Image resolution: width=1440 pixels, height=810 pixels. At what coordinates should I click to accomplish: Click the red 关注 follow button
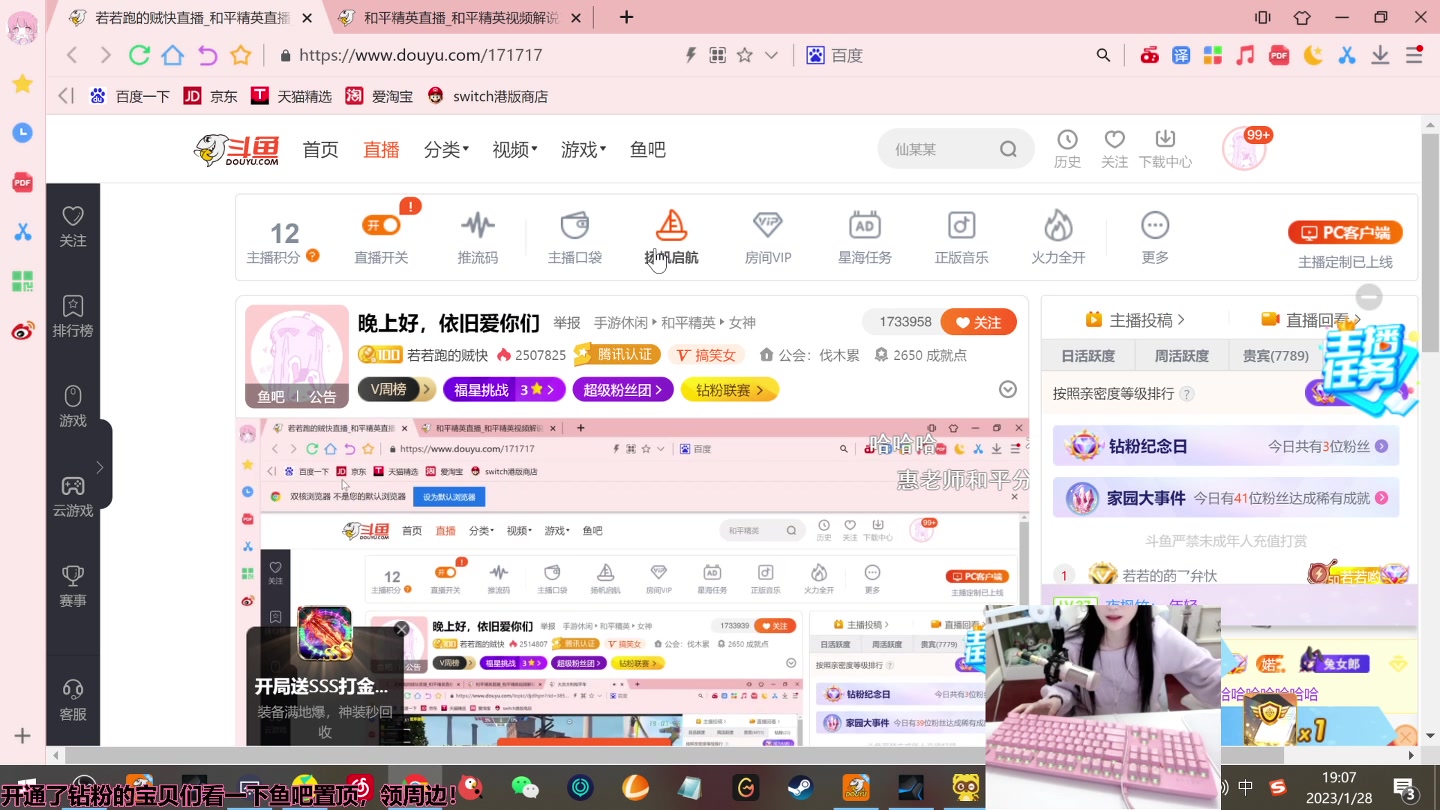pos(978,321)
